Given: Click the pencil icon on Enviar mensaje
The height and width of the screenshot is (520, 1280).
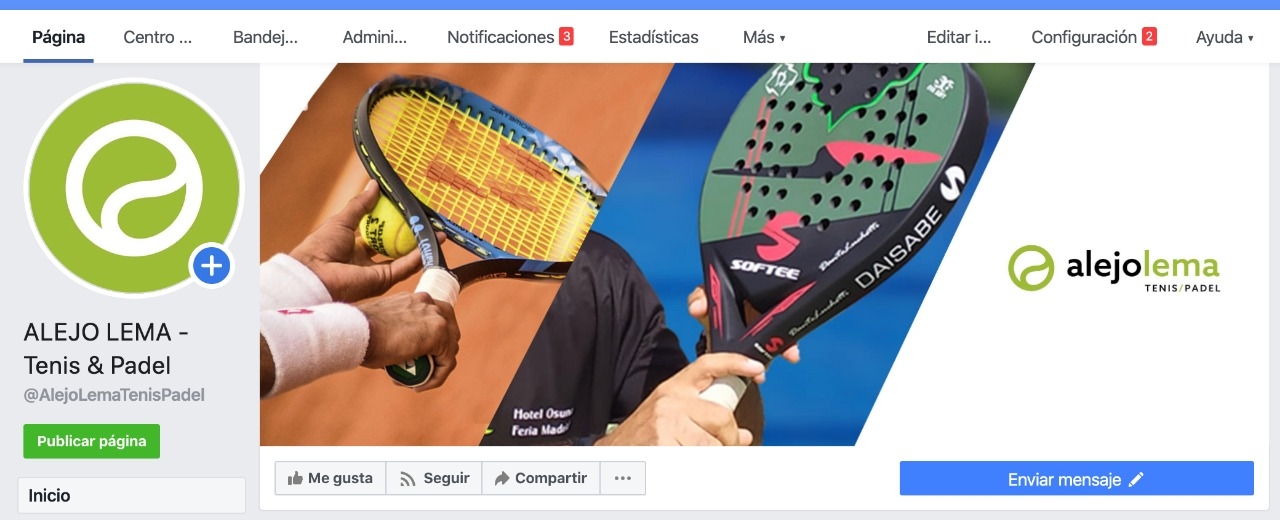Looking at the screenshot, I should click(x=1135, y=480).
